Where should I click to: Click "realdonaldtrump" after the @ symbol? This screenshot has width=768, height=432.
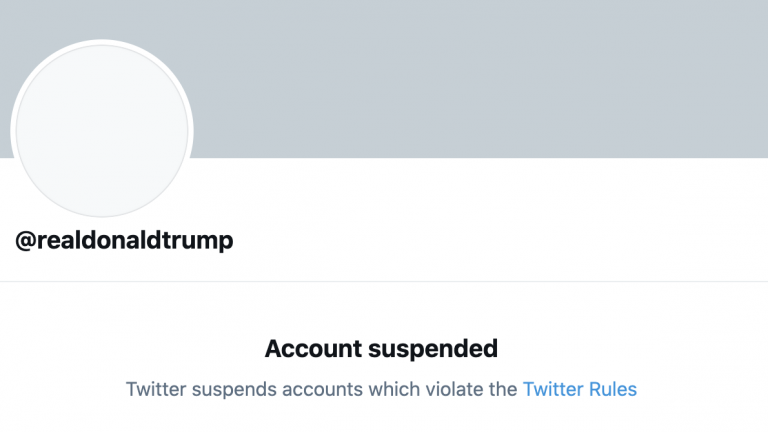[135, 241]
